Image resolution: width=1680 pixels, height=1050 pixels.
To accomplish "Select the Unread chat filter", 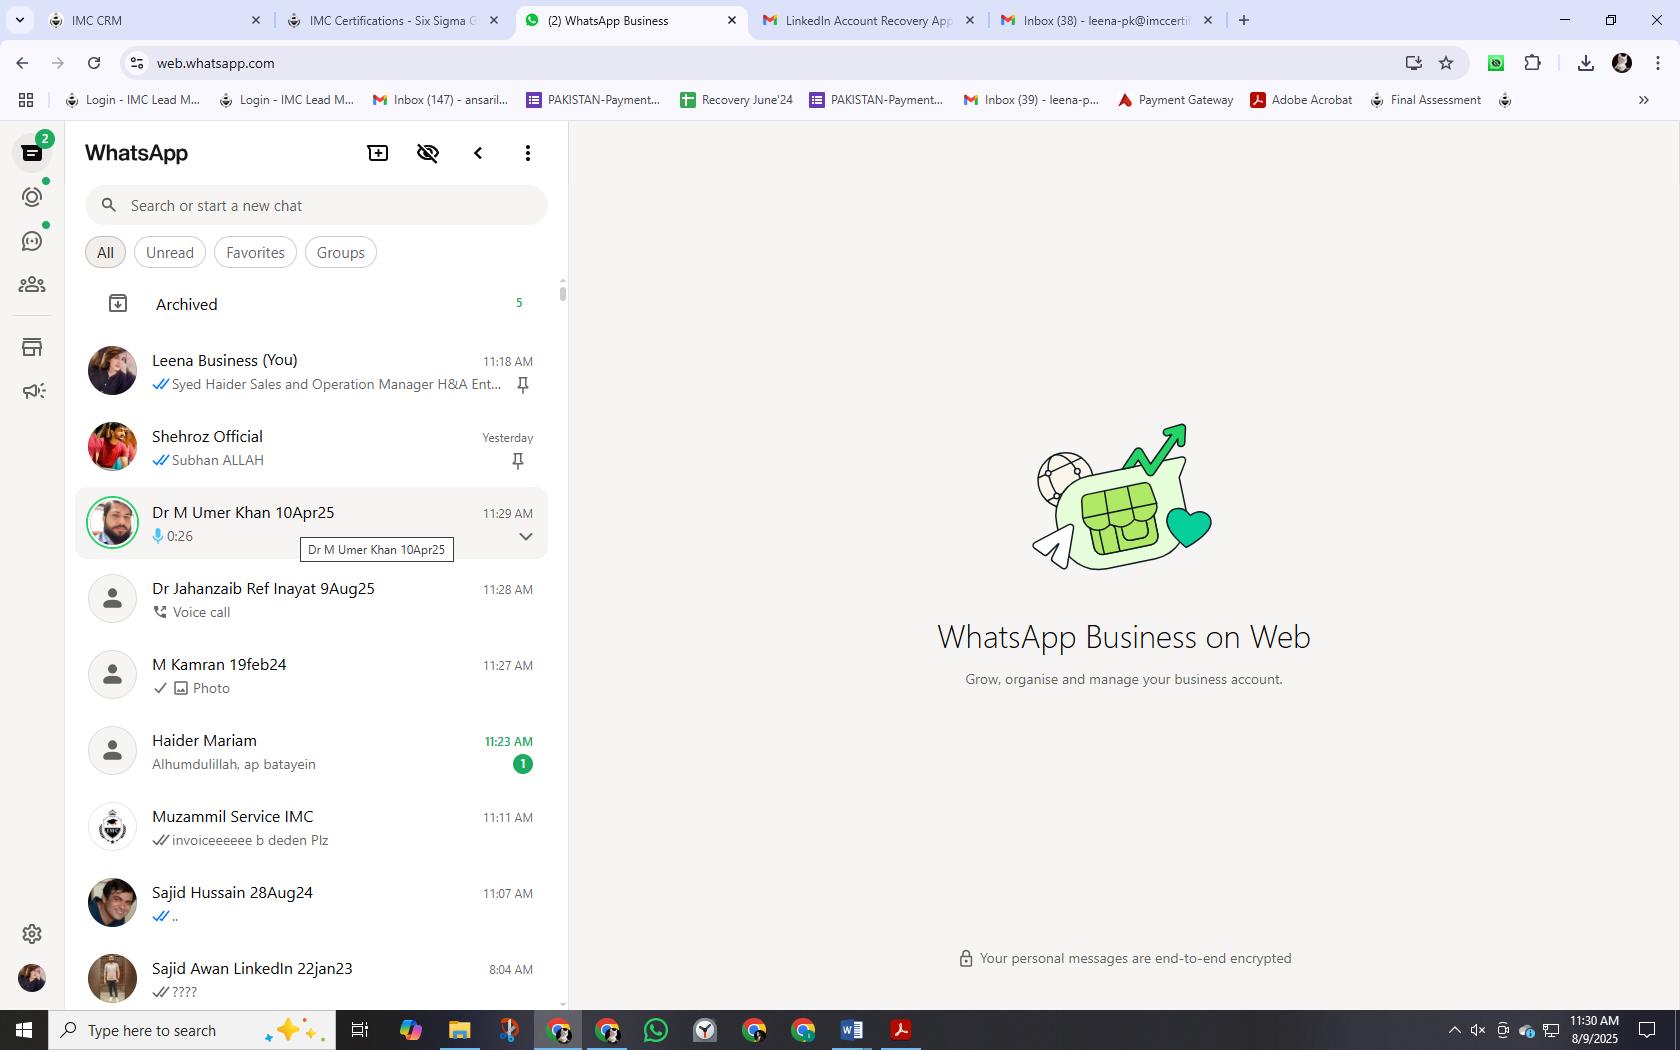I will click(170, 252).
